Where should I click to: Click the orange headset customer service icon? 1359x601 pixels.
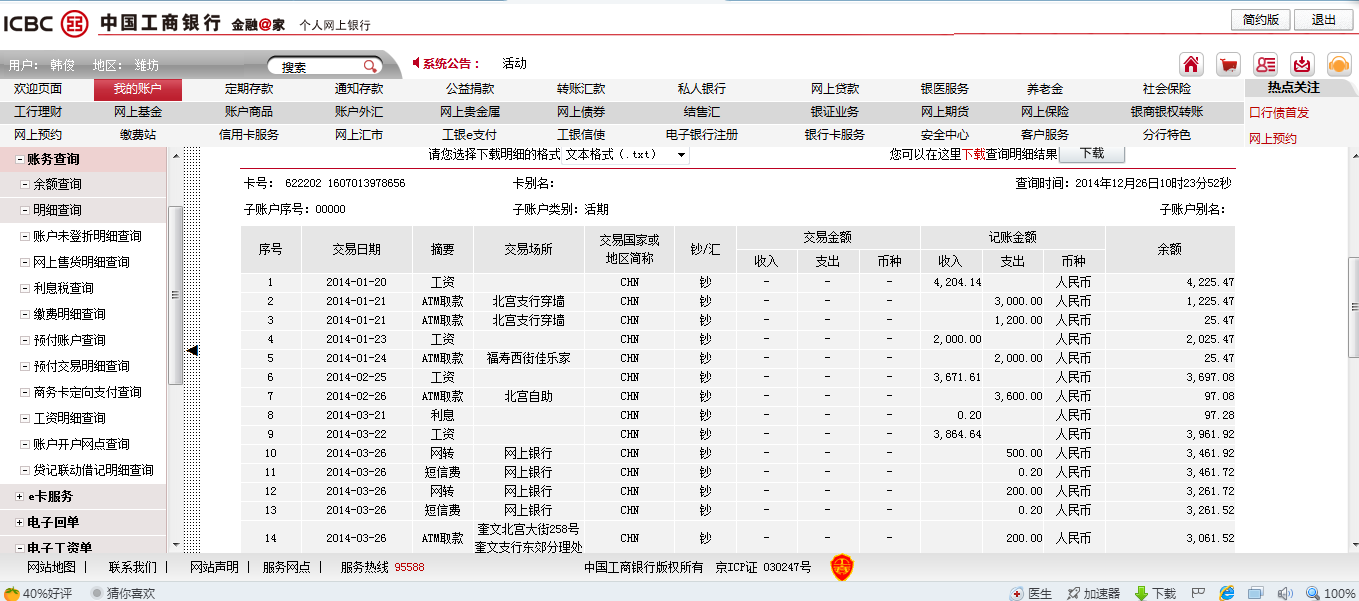[1339, 64]
